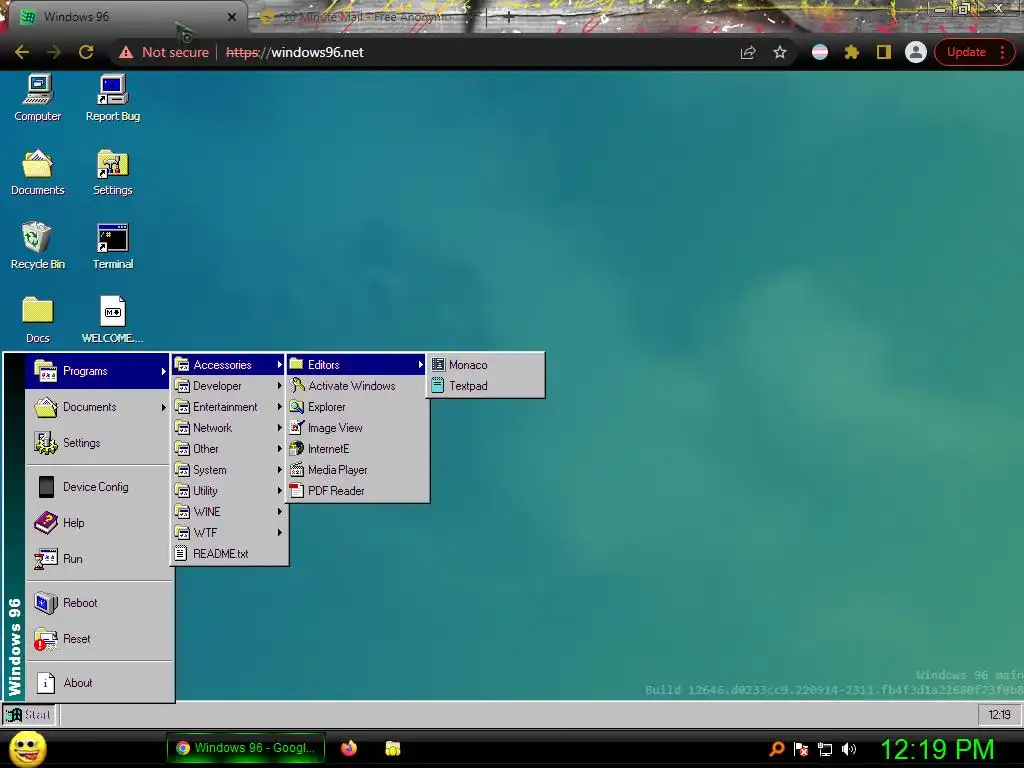Click the search magnifier tray icon
Image resolution: width=1024 pixels, height=768 pixels.
[x=776, y=749]
